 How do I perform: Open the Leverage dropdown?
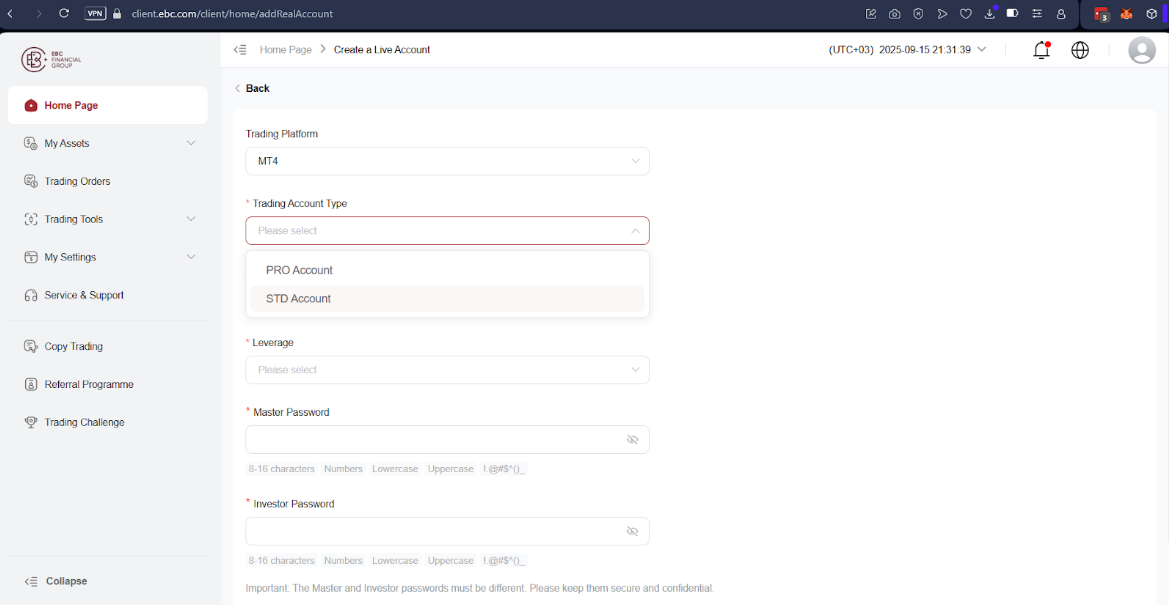pos(447,370)
